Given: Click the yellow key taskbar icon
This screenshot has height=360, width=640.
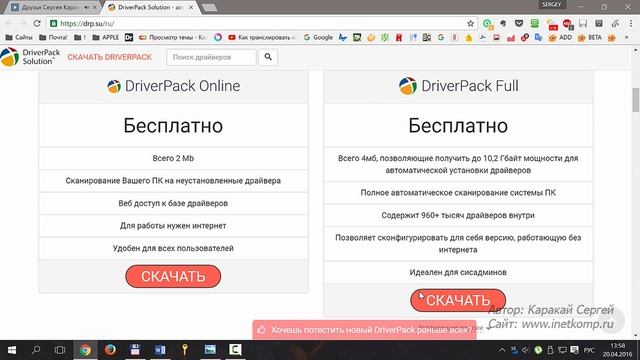Looking at the screenshot, I should click(x=185, y=350).
